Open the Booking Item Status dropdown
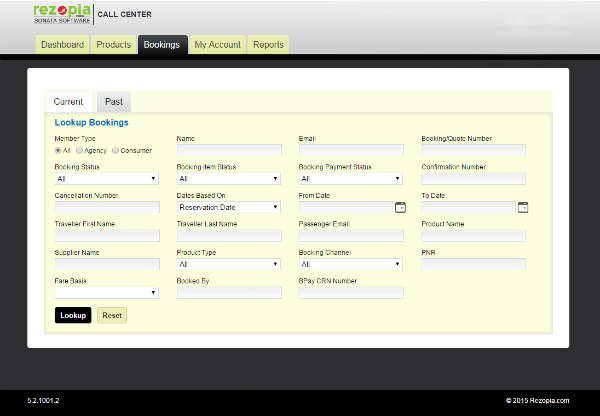The height and width of the screenshot is (416, 600). (228, 179)
